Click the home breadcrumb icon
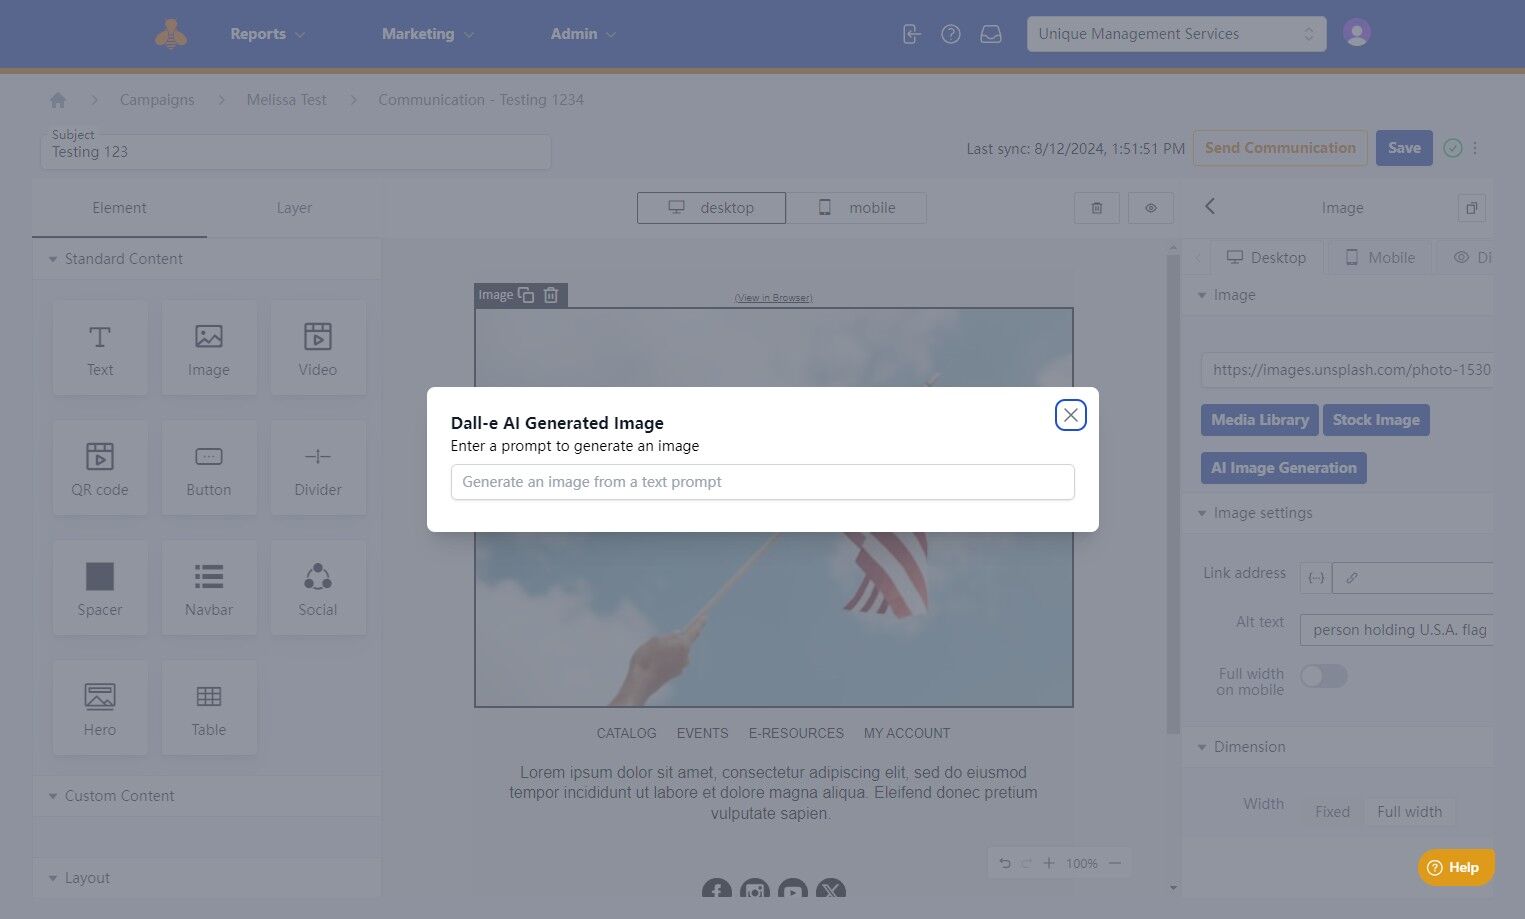The width and height of the screenshot is (1525, 919). (x=58, y=100)
